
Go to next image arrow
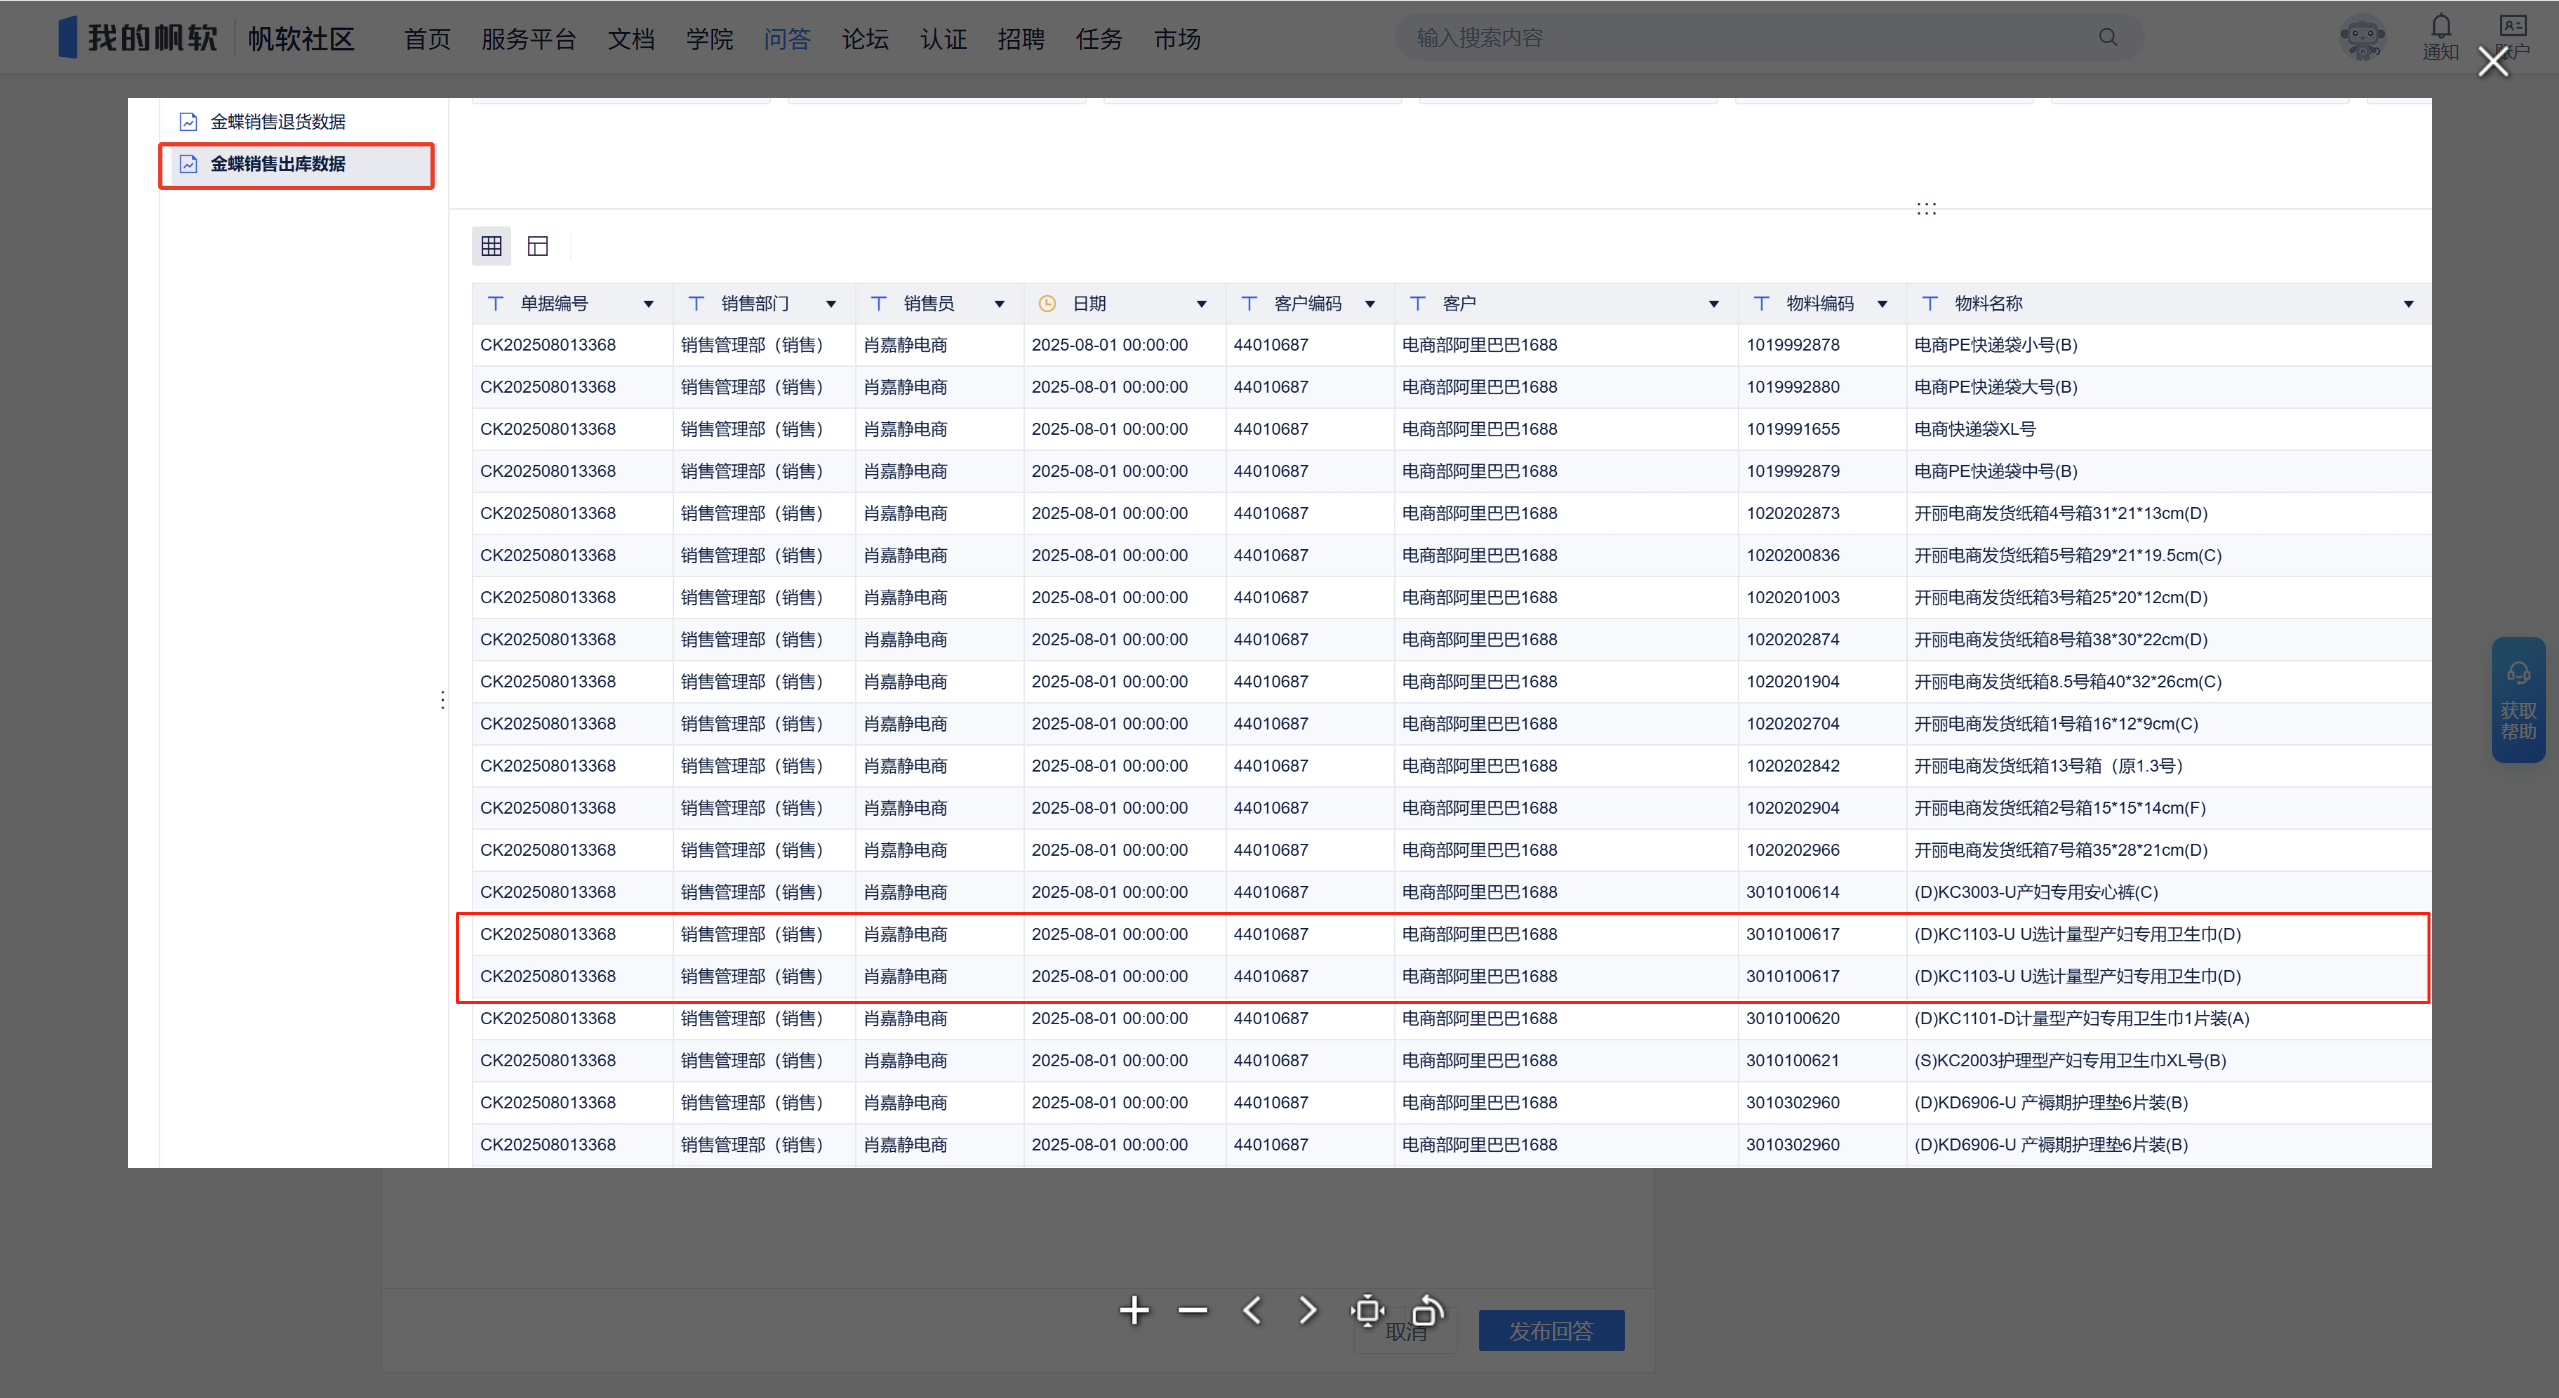pyautogui.click(x=1308, y=1310)
